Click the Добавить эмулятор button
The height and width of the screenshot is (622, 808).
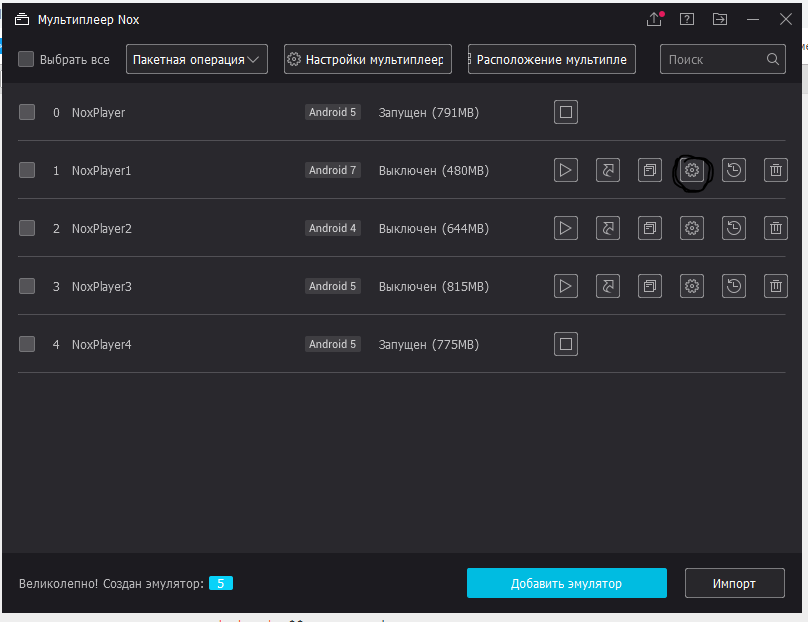[567, 583]
